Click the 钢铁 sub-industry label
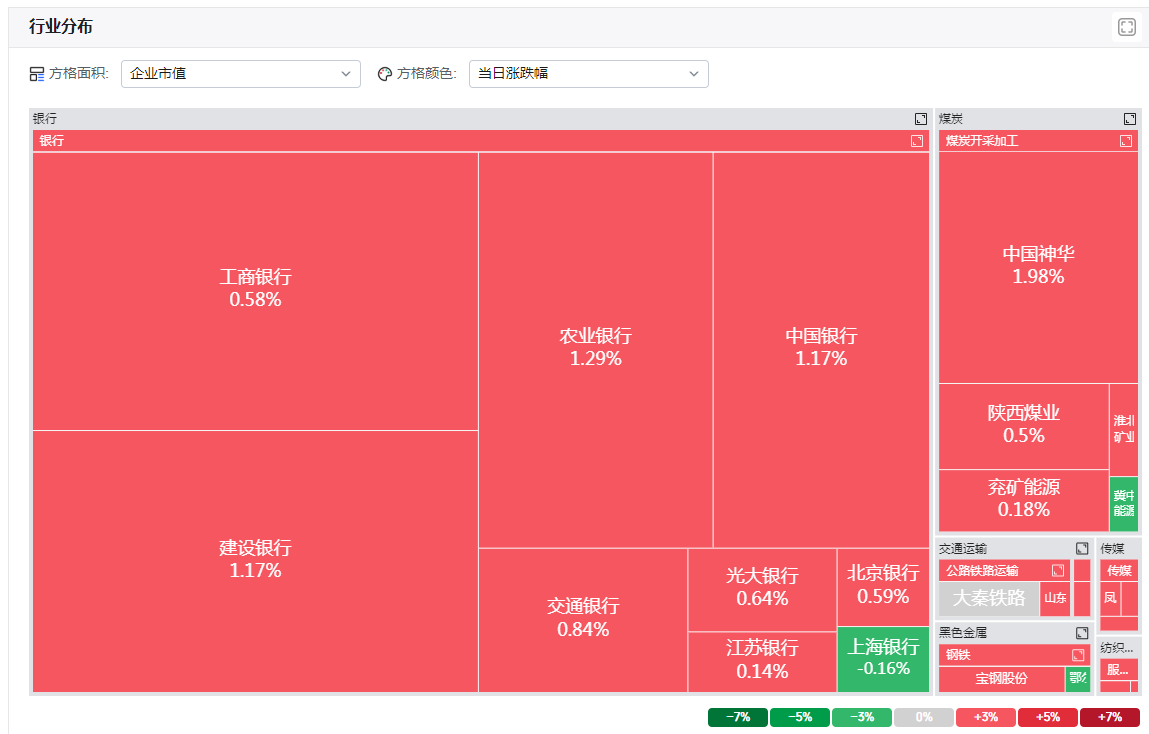This screenshot has height=734, width=1149. [958, 655]
